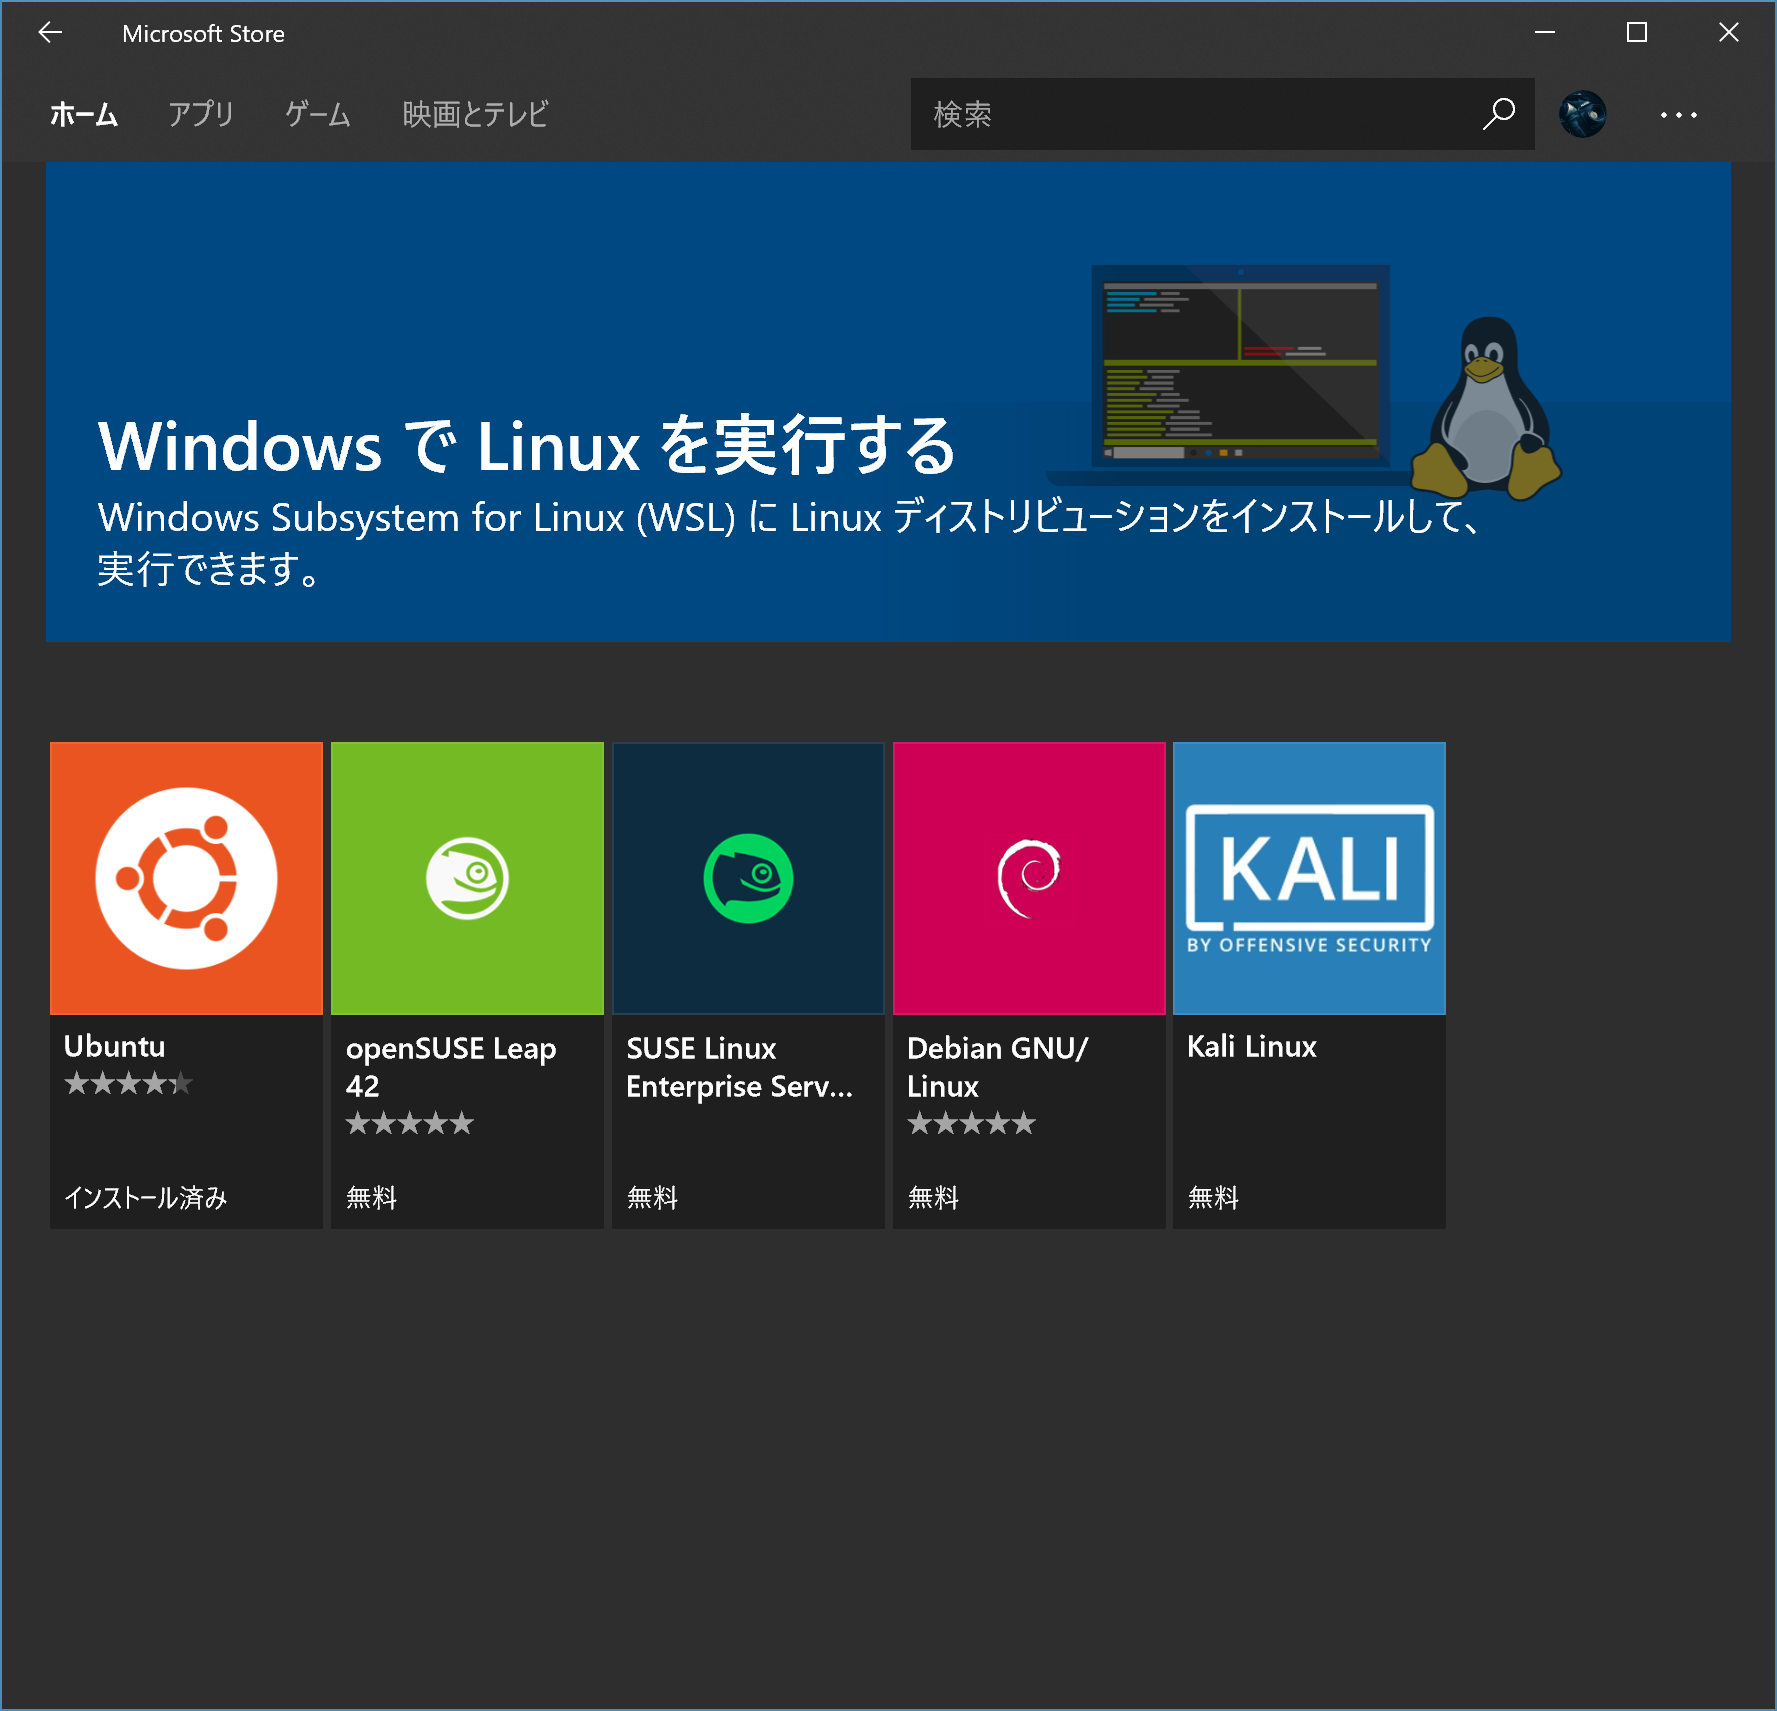1777x1711 pixels.
Task: Select the ホーム tab
Action: tap(84, 115)
